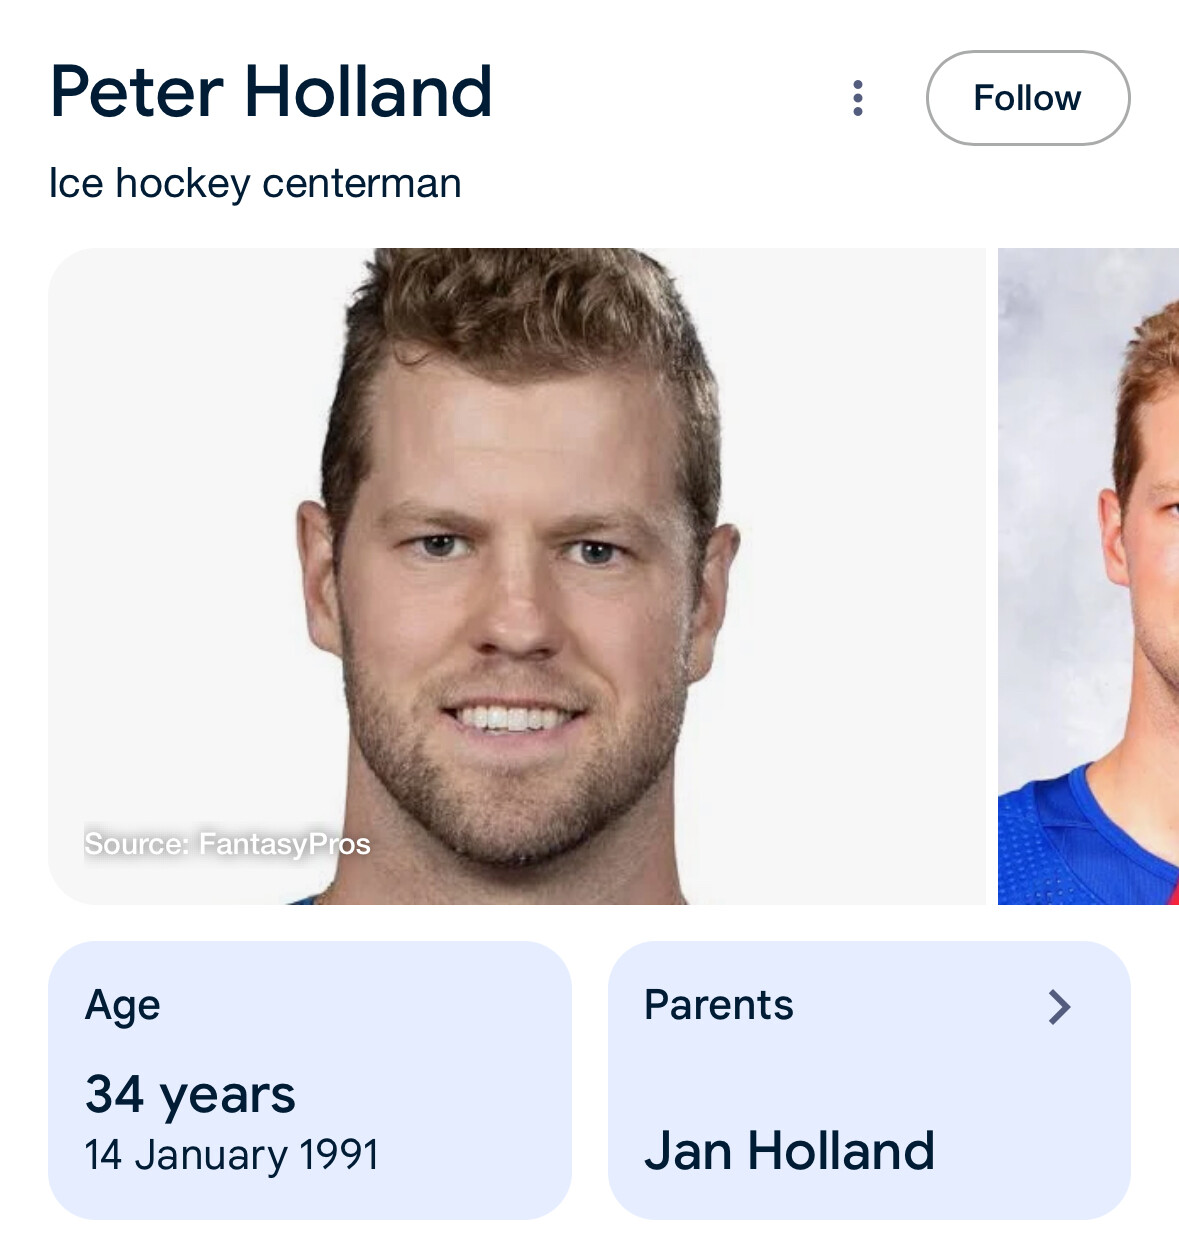Click the Follow button
The width and height of the screenshot is (1179, 1247).
[1027, 98]
